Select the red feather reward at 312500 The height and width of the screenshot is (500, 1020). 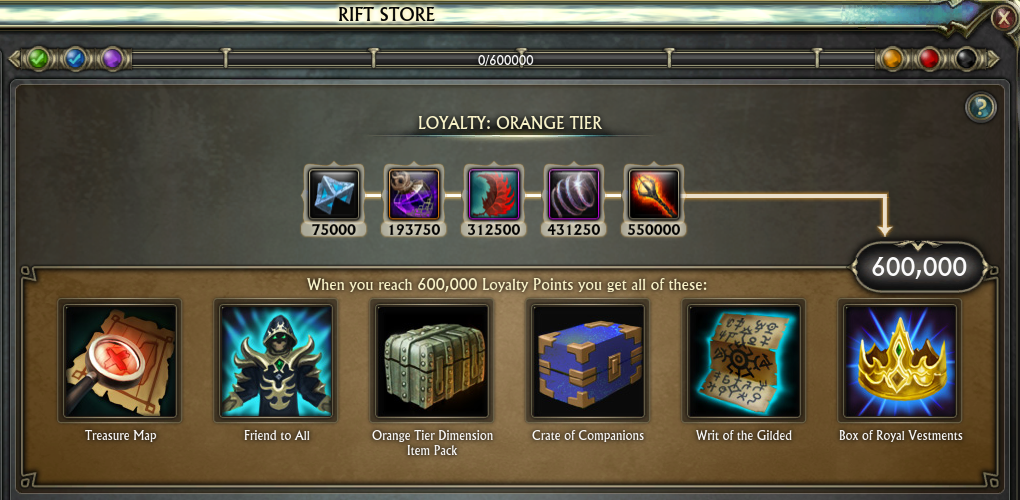(494, 194)
